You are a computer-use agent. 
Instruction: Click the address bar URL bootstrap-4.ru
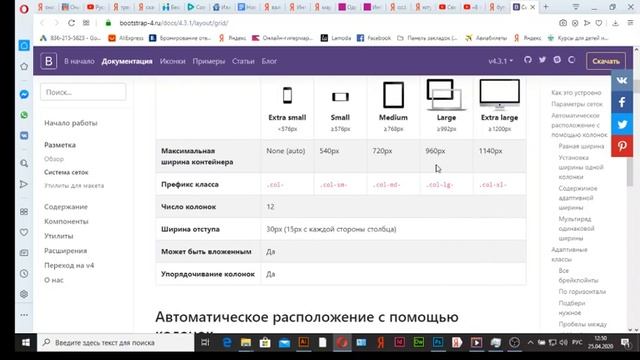pos(174,23)
